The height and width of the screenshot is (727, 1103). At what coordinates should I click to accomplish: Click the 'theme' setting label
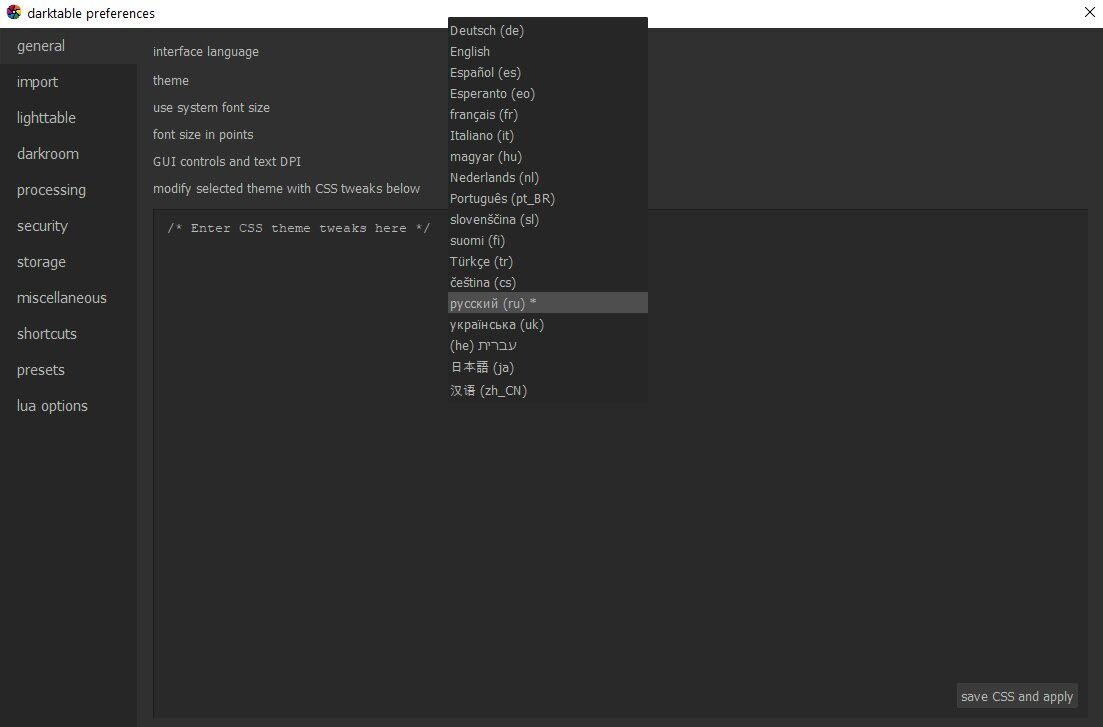tap(171, 81)
